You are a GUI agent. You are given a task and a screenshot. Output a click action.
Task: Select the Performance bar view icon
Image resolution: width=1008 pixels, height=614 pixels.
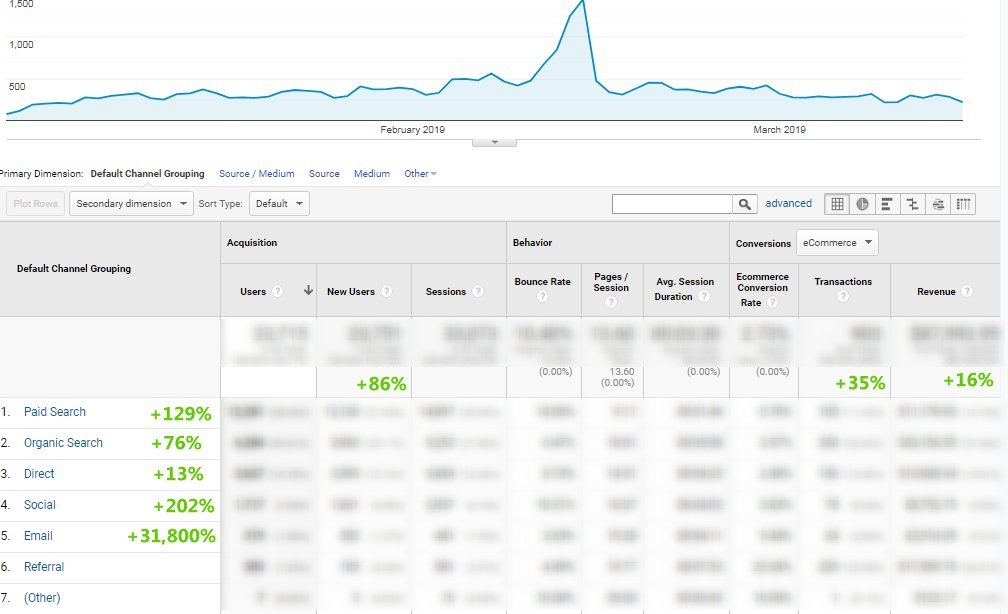(887, 204)
